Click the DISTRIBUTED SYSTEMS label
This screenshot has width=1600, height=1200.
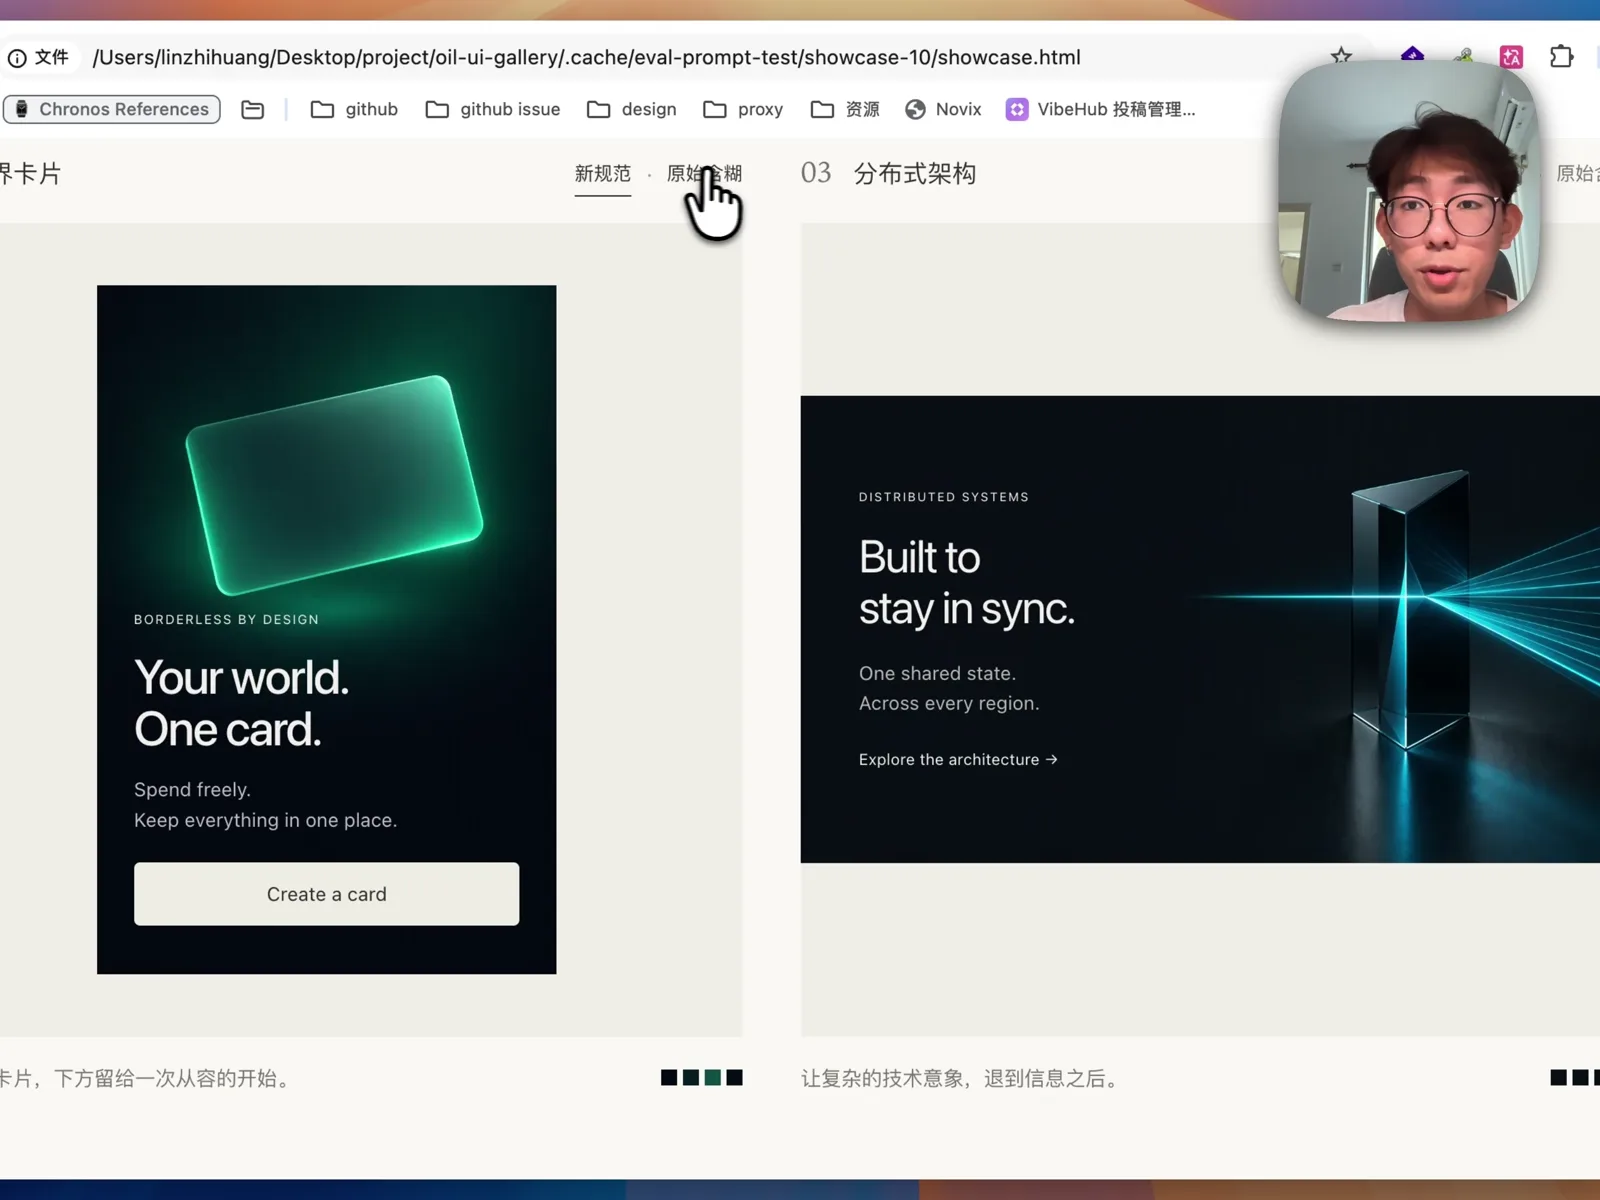(x=943, y=497)
